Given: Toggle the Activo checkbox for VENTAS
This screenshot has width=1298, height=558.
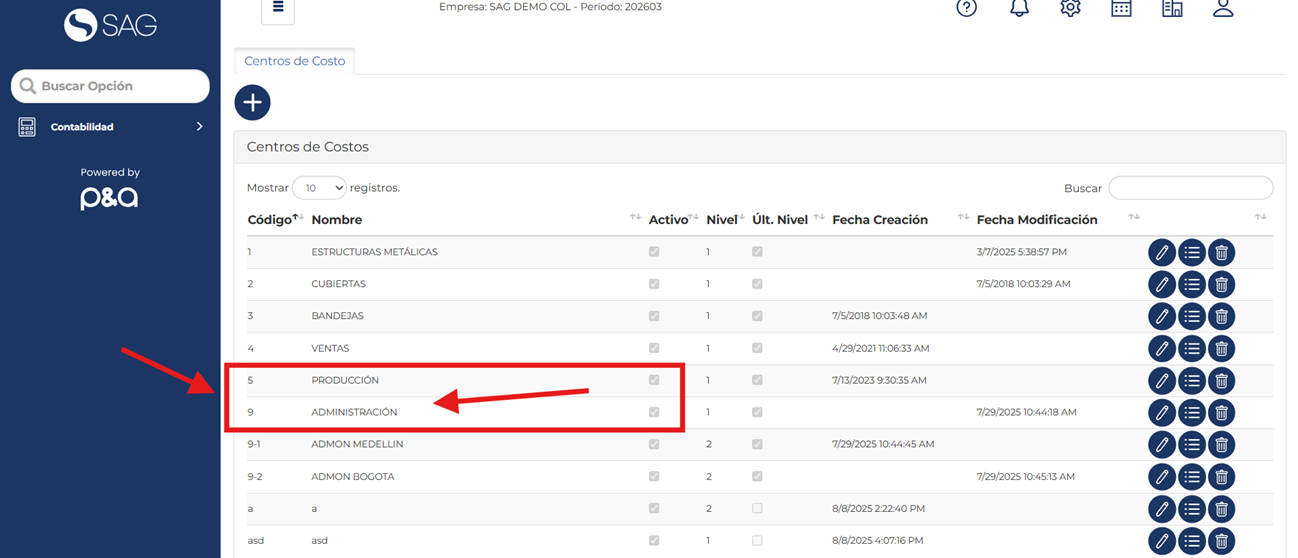Looking at the screenshot, I should click(x=654, y=348).
